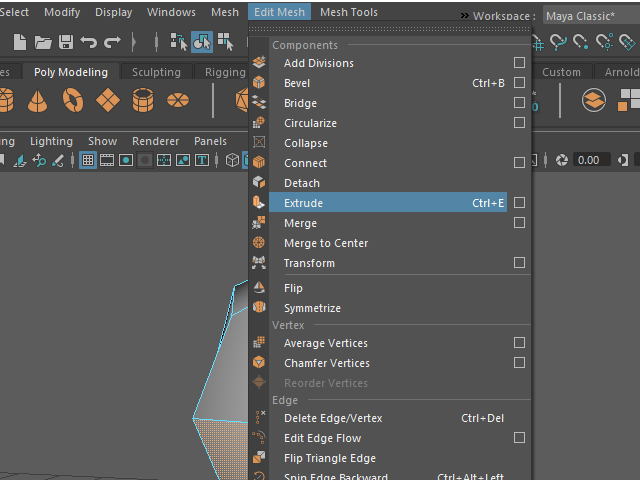The width and height of the screenshot is (640, 480).
Task: Open the Renderer panel menu
Action: (155, 141)
